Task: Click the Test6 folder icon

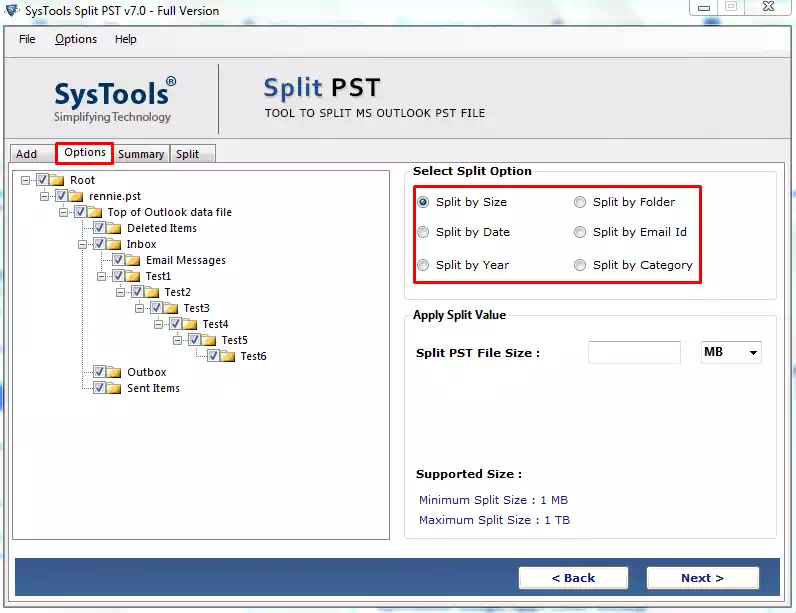Action: coord(228,356)
